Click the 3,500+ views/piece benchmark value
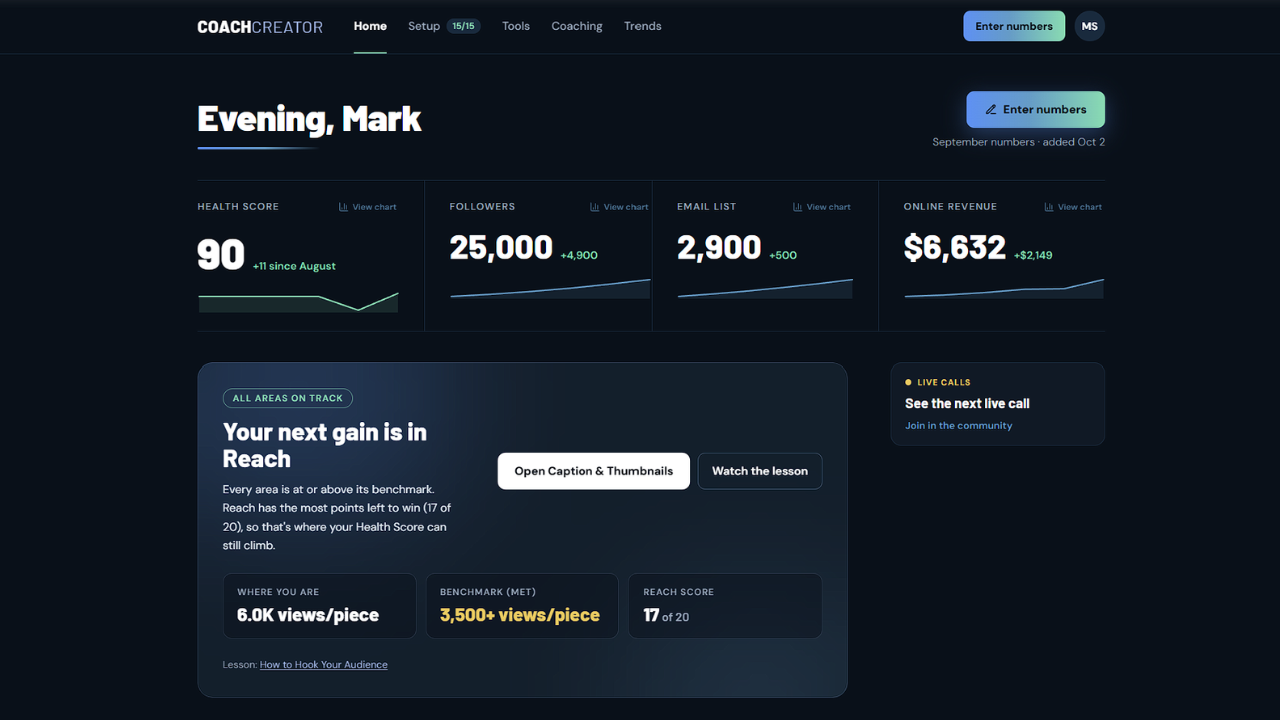Viewport: 1280px width, 720px height. [520, 615]
